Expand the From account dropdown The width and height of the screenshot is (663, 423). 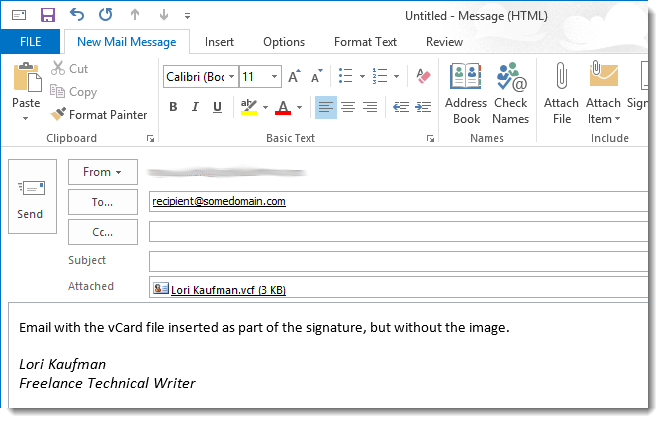coord(103,172)
